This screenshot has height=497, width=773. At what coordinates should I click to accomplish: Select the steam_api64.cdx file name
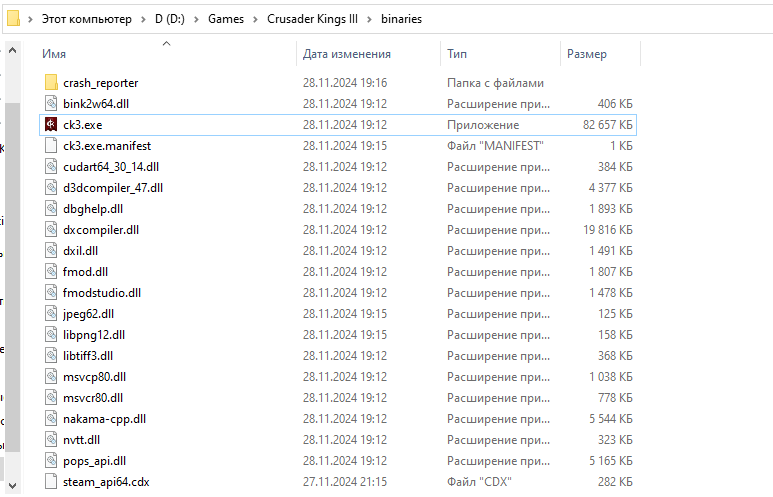[x=106, y=482]
